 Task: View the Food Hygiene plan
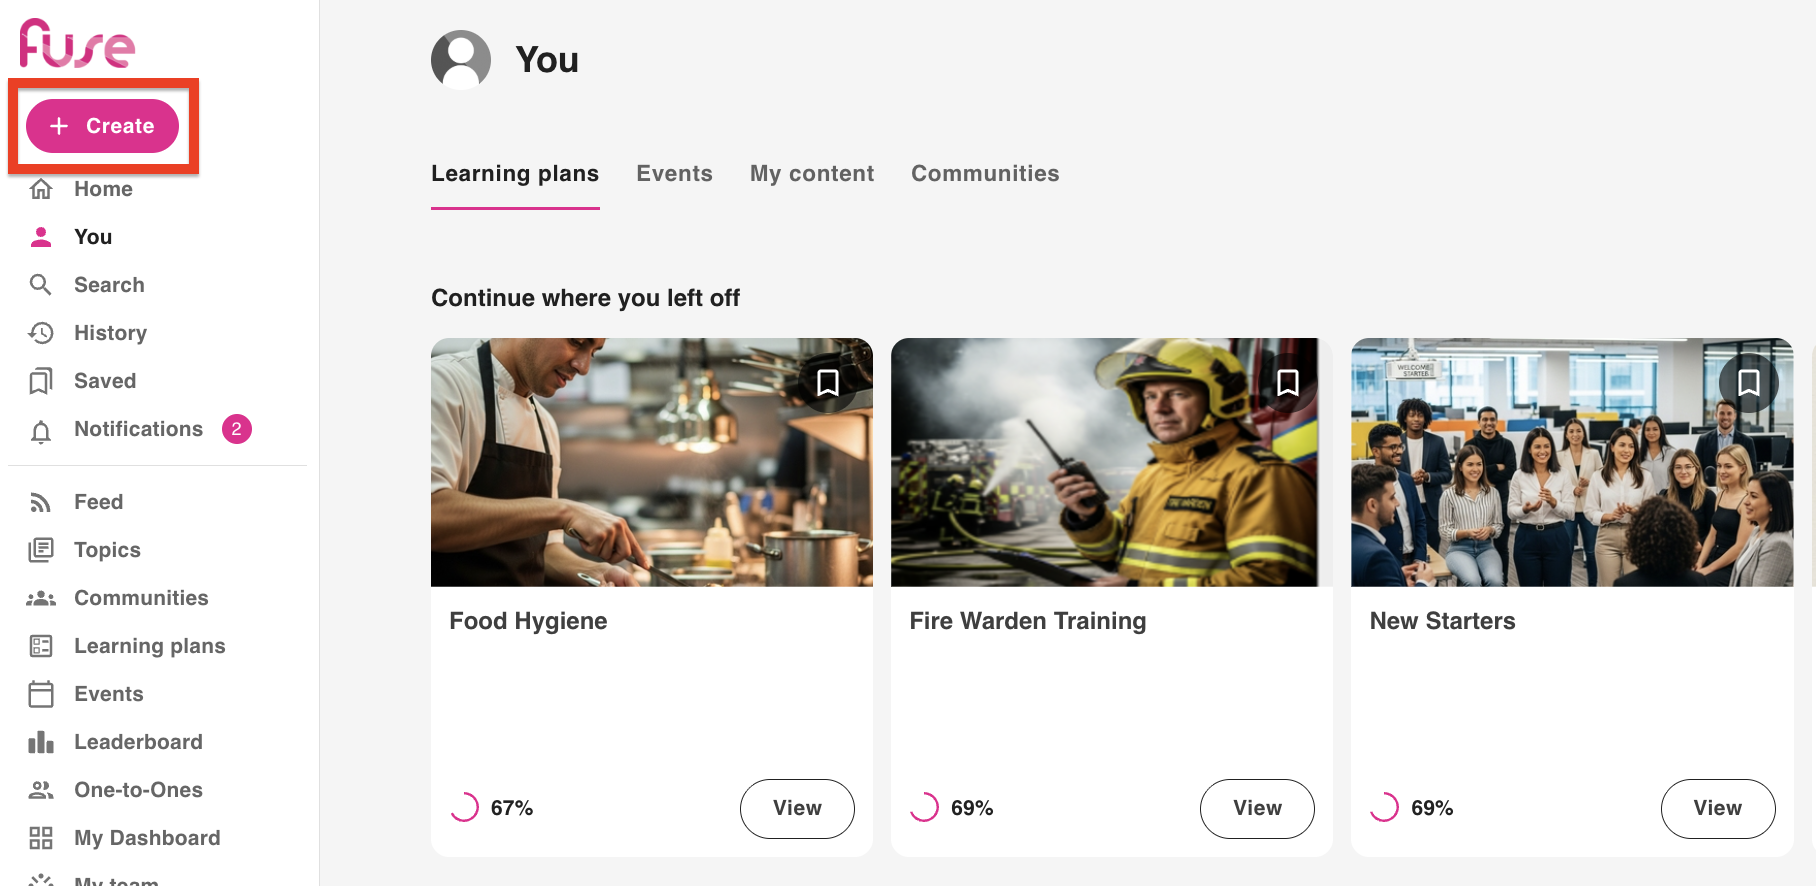click(797, 808)
